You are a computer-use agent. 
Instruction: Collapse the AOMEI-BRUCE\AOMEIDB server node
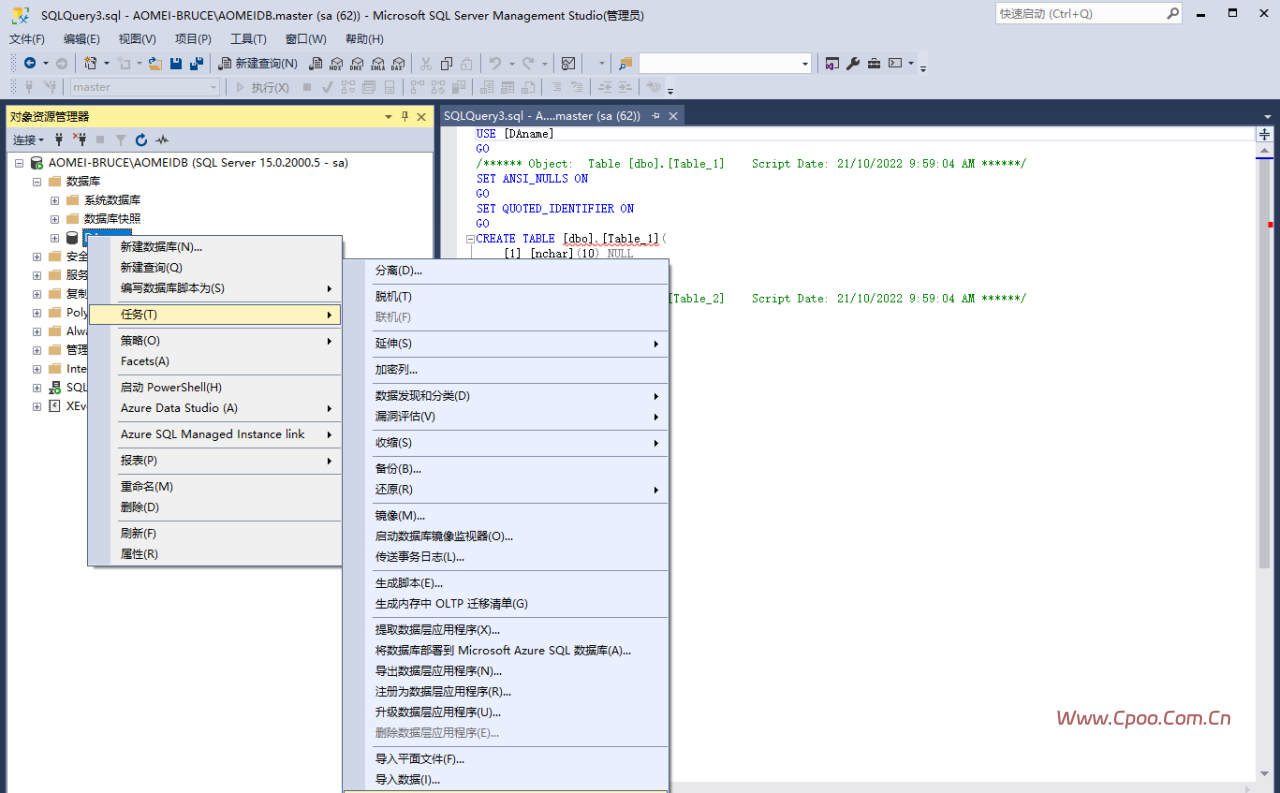coord(19,162)
